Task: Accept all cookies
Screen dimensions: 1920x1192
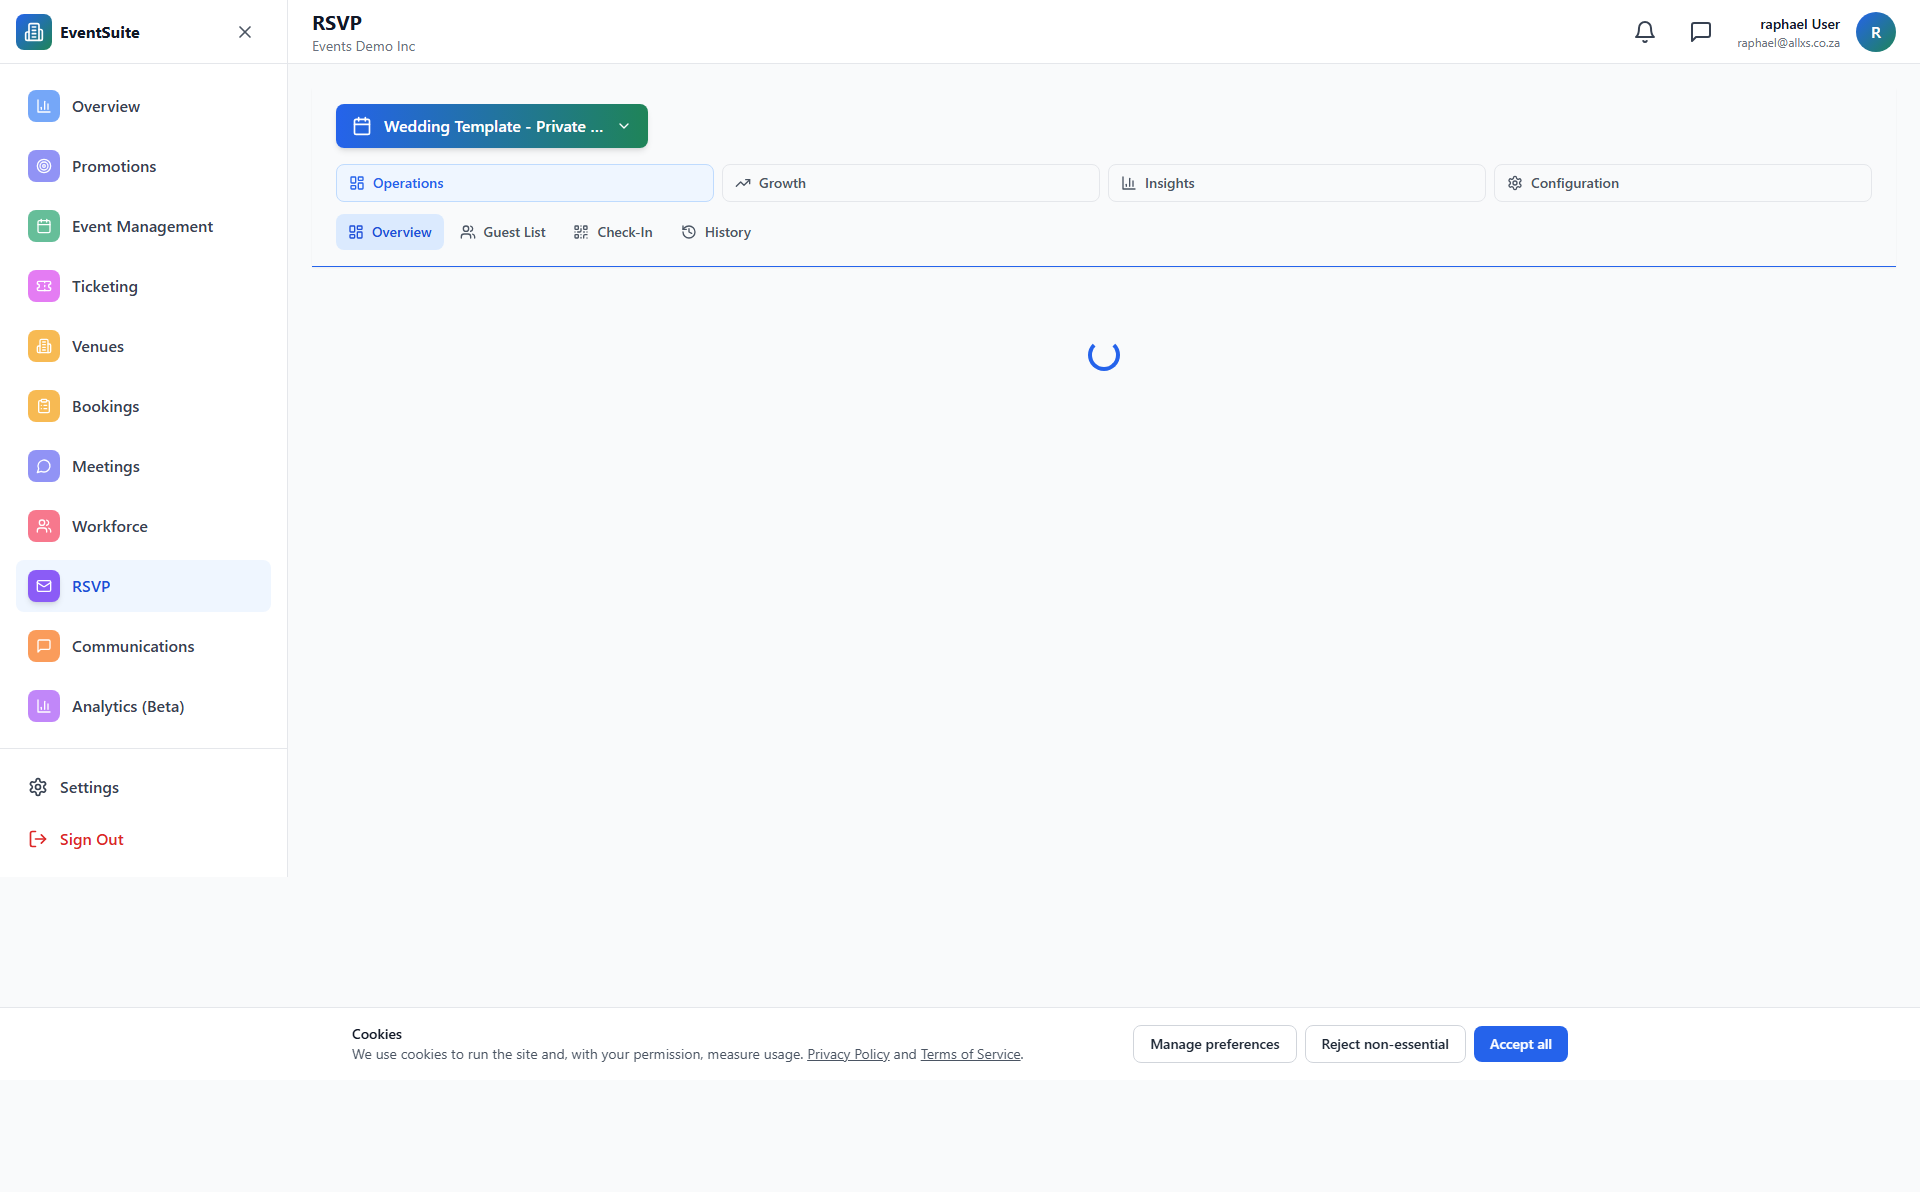Action: pyautogui.click(x=1520, y=1043)
